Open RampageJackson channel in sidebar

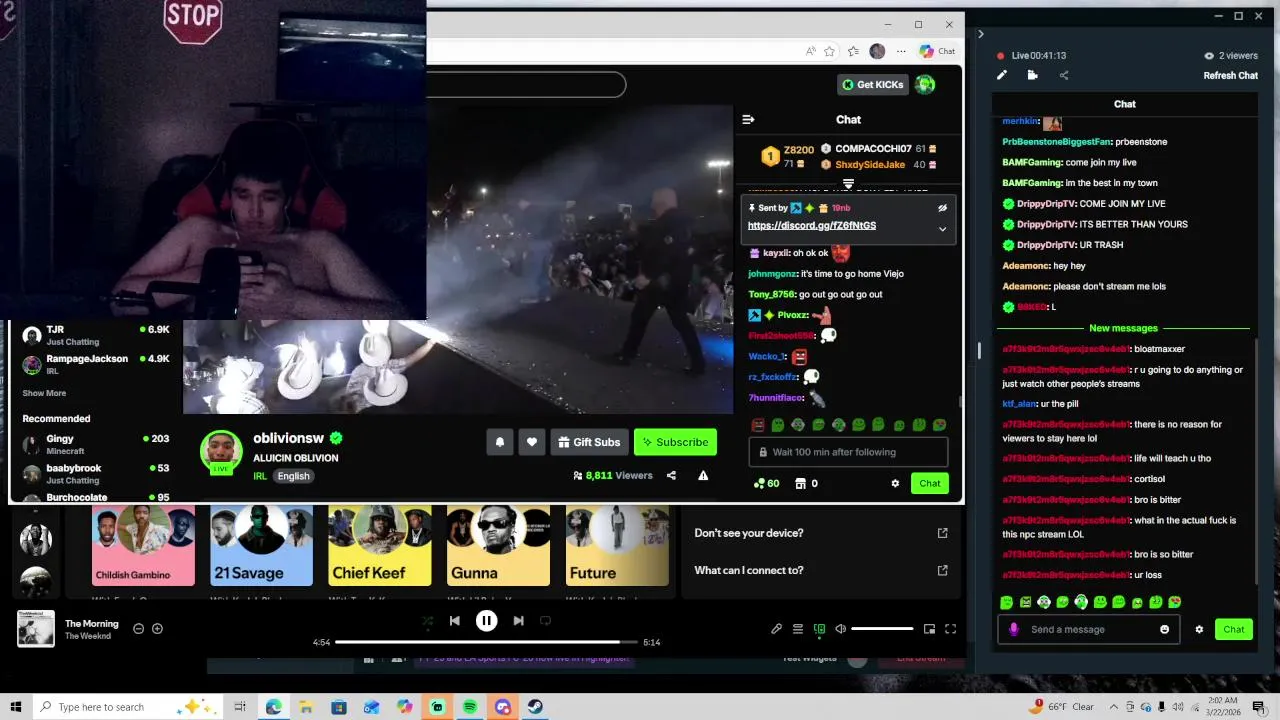96,364
